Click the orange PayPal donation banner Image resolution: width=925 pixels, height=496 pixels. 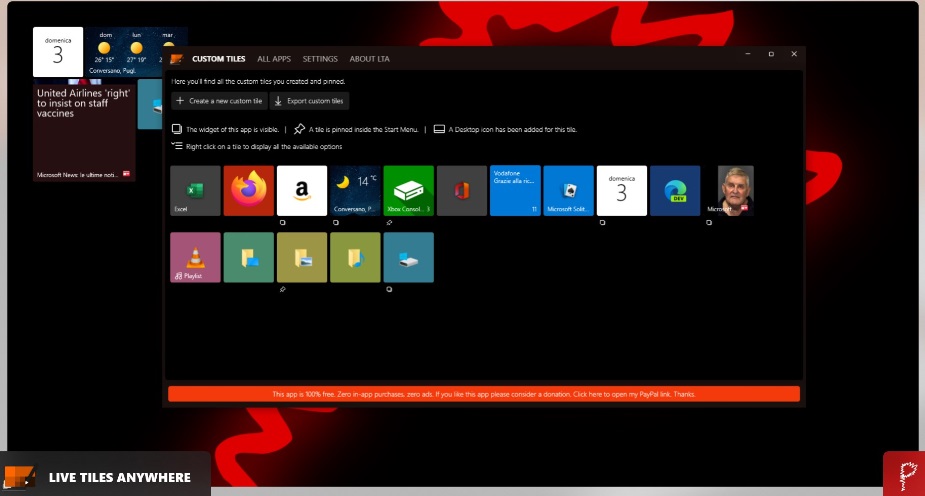coord(484,394)
